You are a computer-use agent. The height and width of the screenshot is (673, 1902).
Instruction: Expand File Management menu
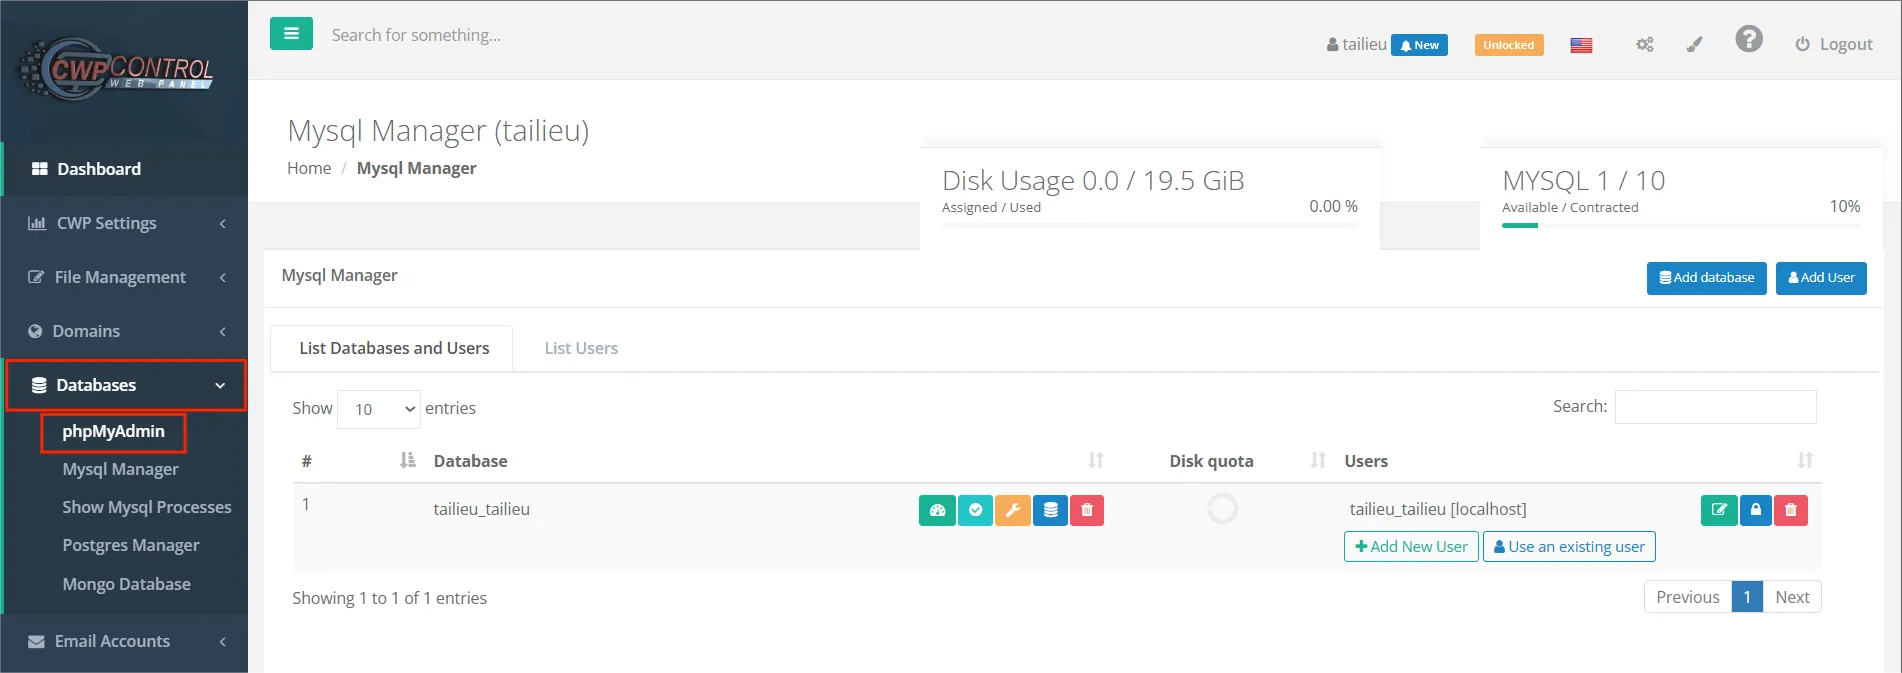[x=124, y=277]
